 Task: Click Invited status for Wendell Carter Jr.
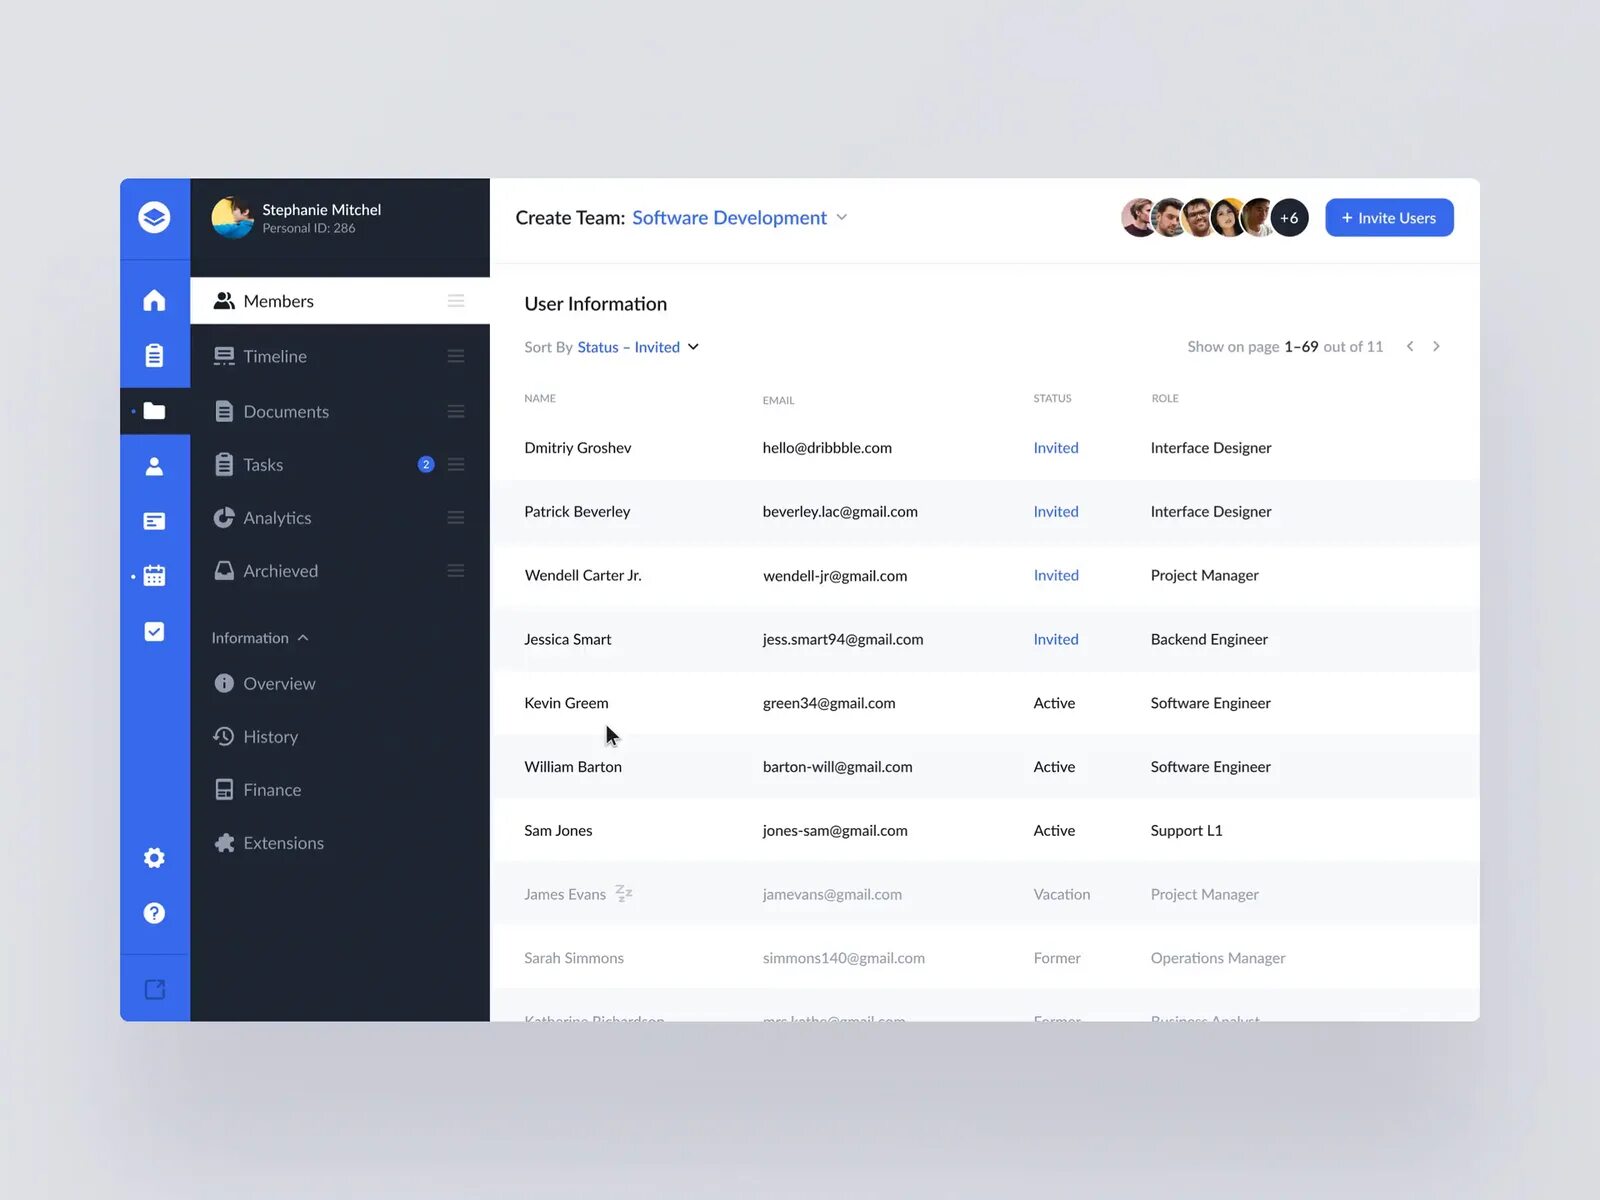click(1056, 576)
